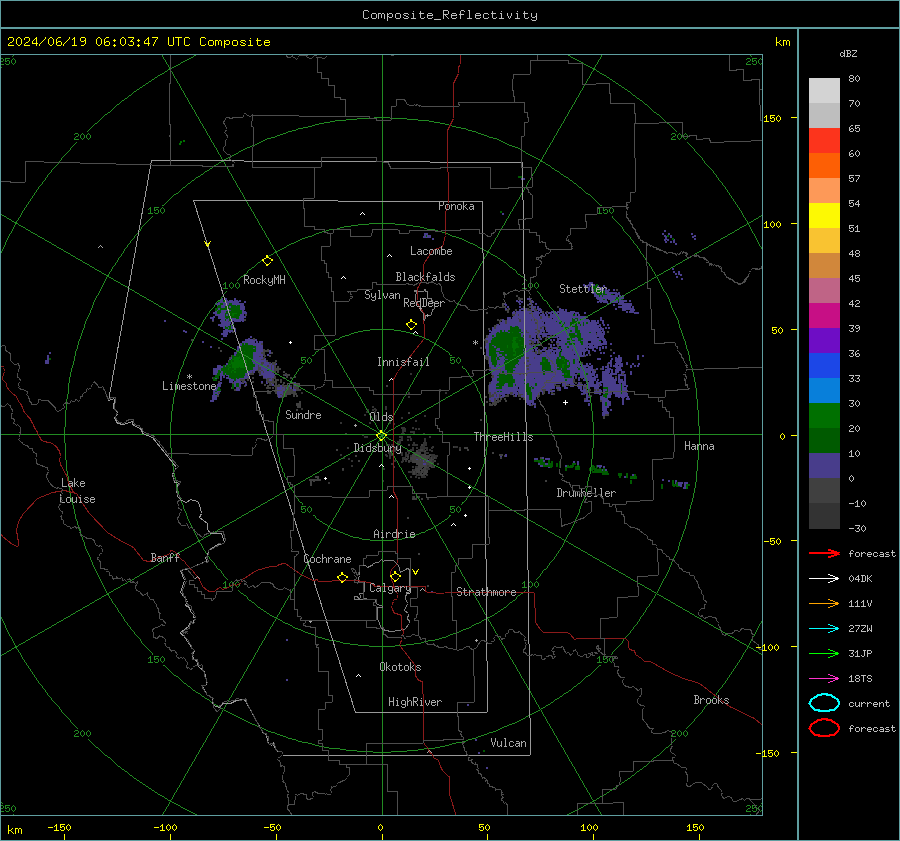
Task: Click the light gray 80-70 dBZ swatch
Action: [x=824, y=91]
